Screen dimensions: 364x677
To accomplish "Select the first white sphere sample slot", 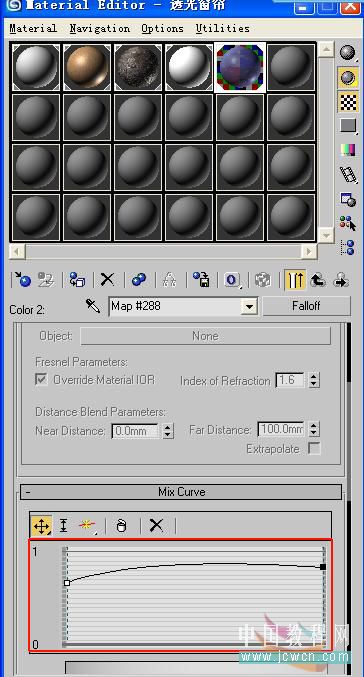I will (36, 67).
